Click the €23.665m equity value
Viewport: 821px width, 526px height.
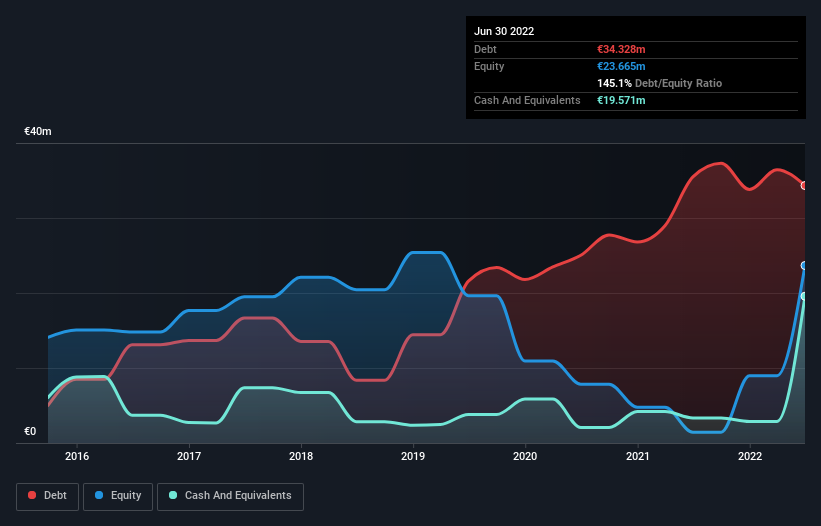coord(621,66)
